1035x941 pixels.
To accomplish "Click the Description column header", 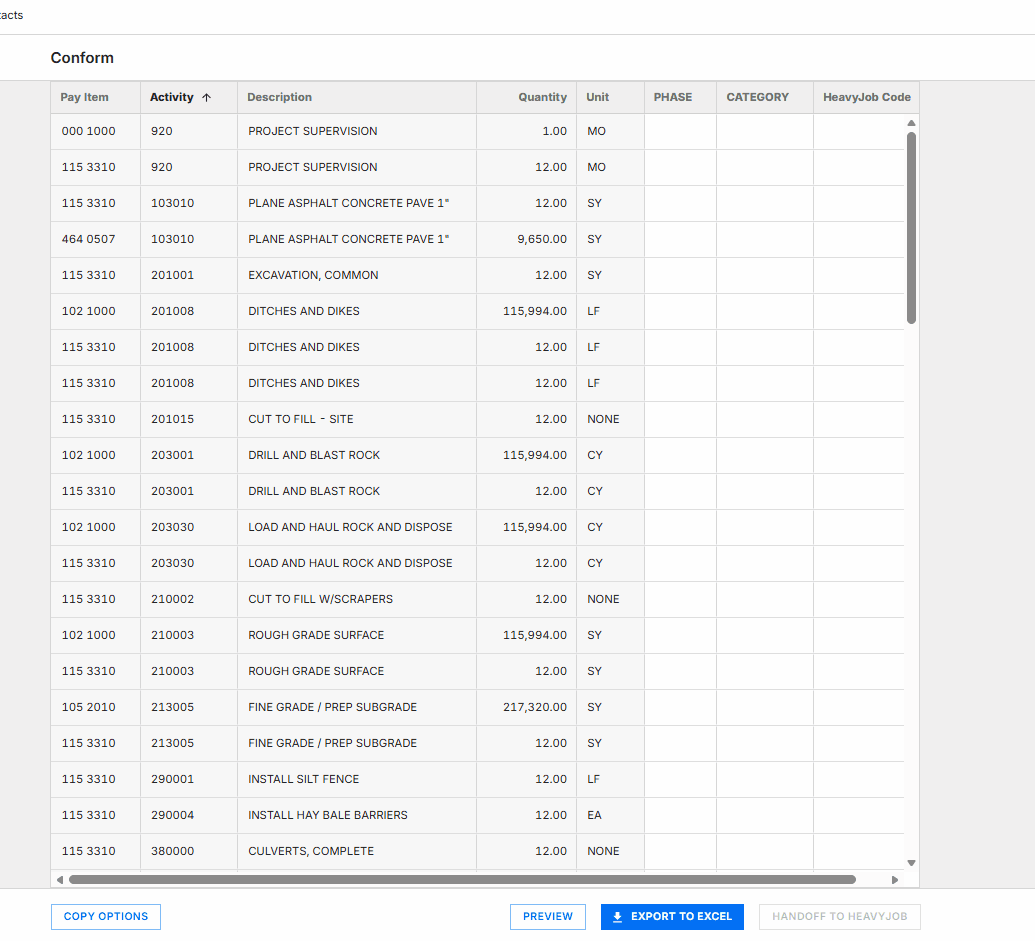I will tap(279, 97).
